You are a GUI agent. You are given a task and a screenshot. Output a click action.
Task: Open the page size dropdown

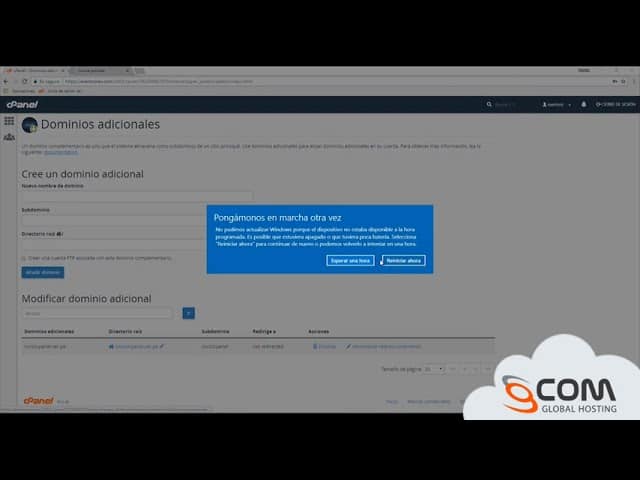coord(433,369)
